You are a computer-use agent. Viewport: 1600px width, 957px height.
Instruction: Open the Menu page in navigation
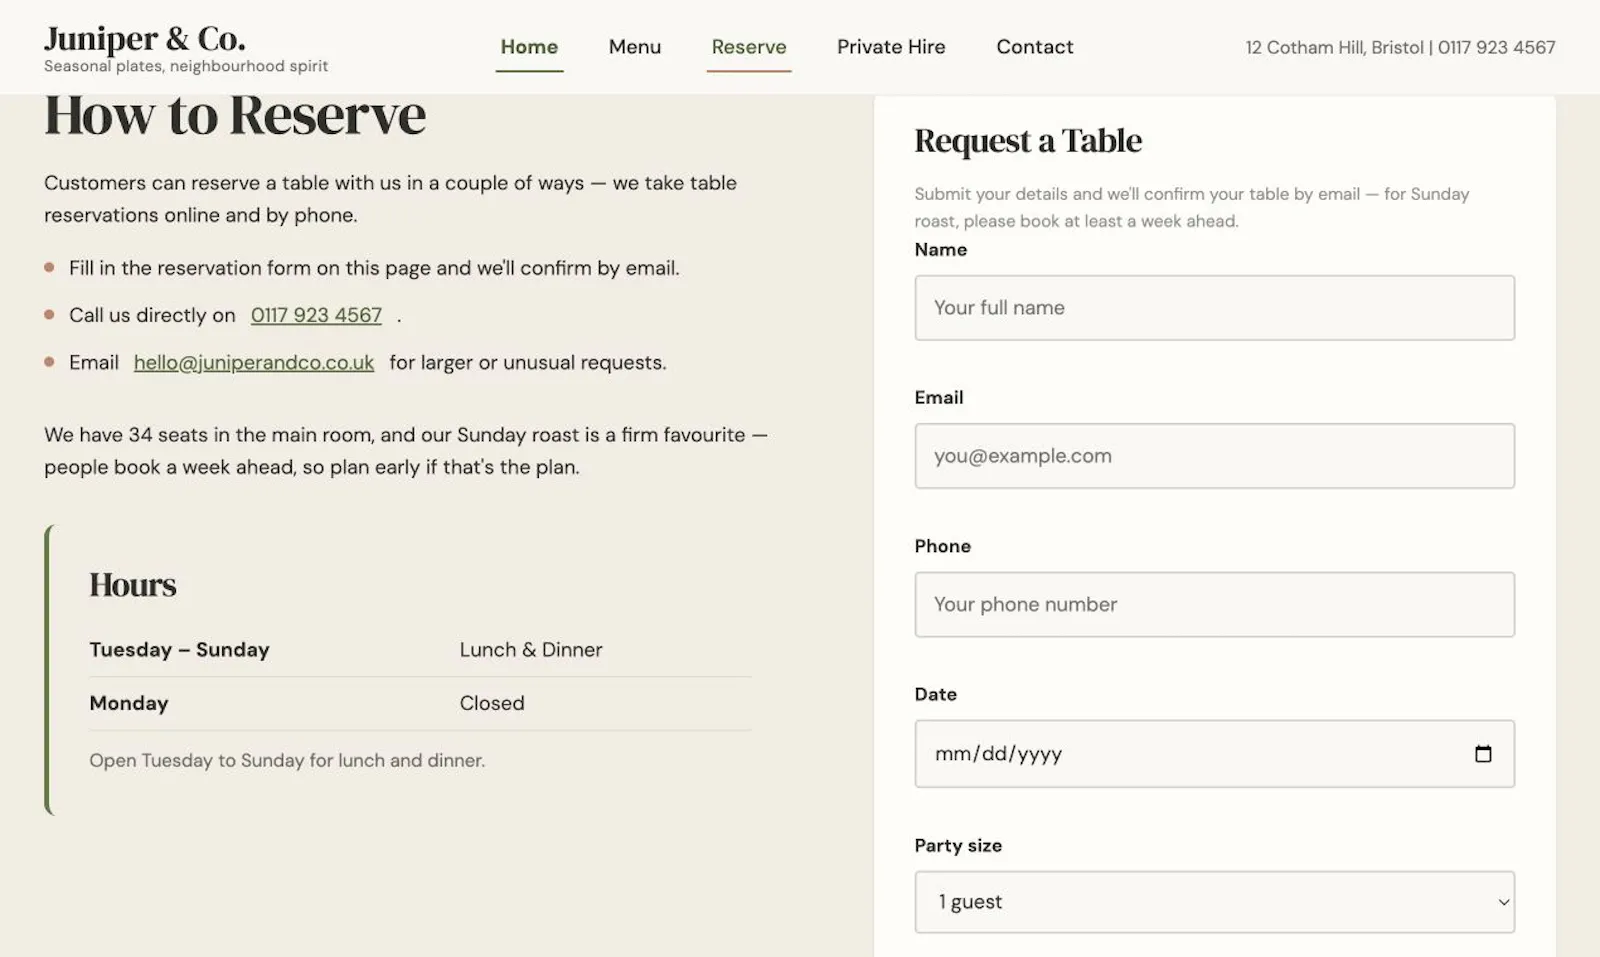pos(635,47)
